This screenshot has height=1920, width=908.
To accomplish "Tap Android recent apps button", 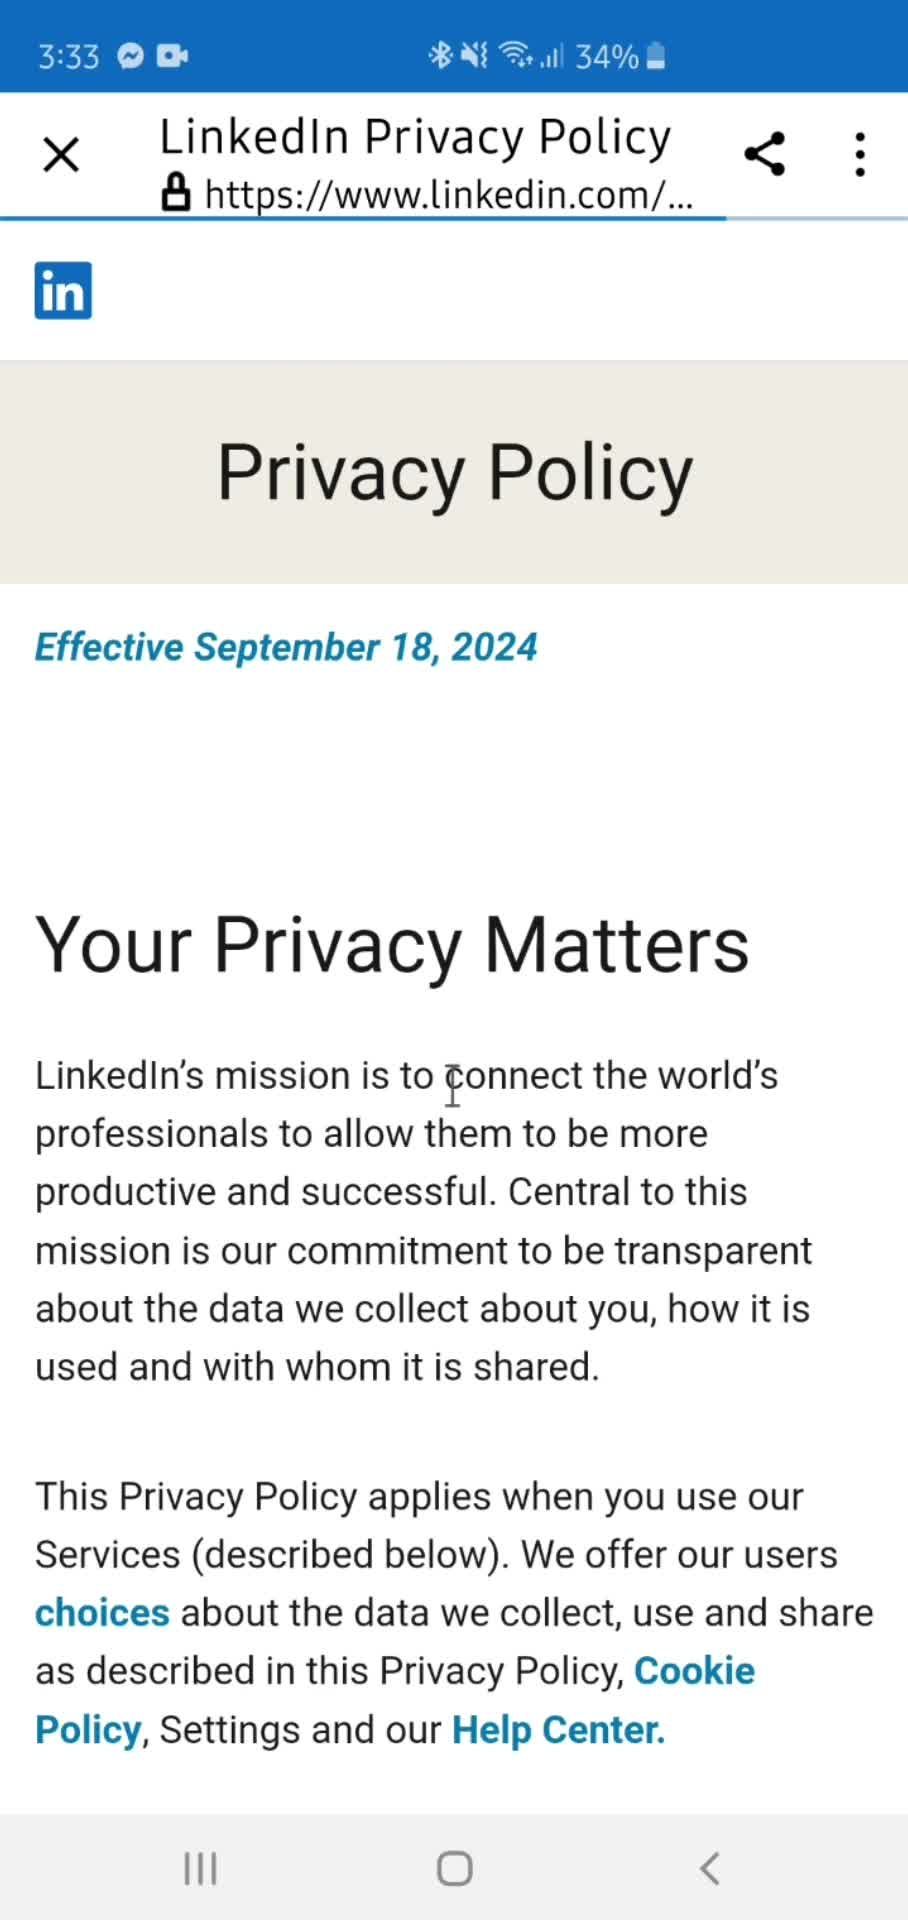I will coord(201,1868).
